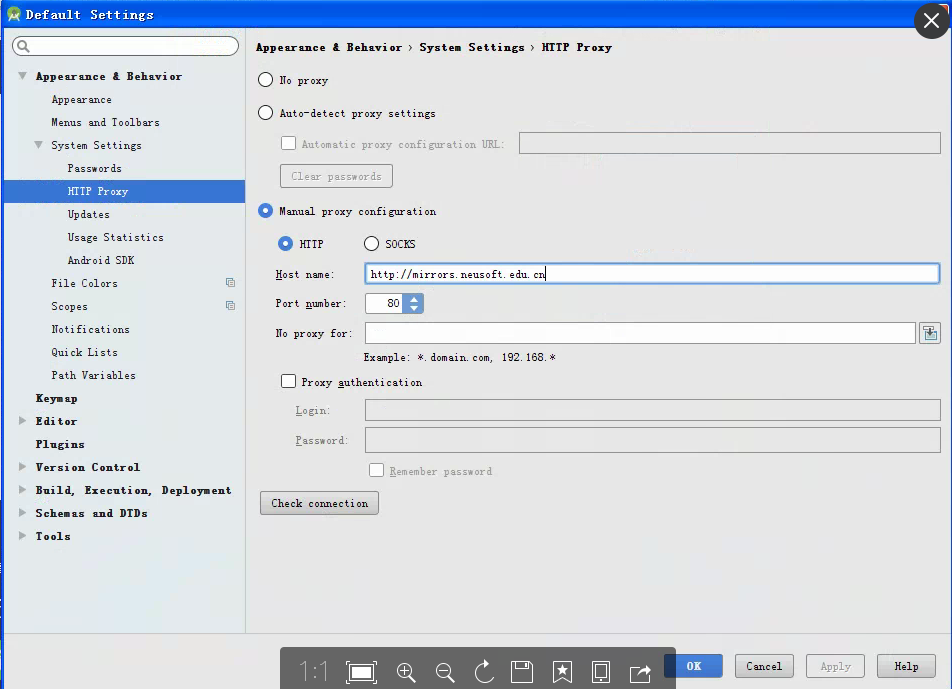Image resolution: width=952 pixels, height=689 pixels.
Task: Select the No proxy radio button
Action: pyautogui.click(x=265, y=80)
